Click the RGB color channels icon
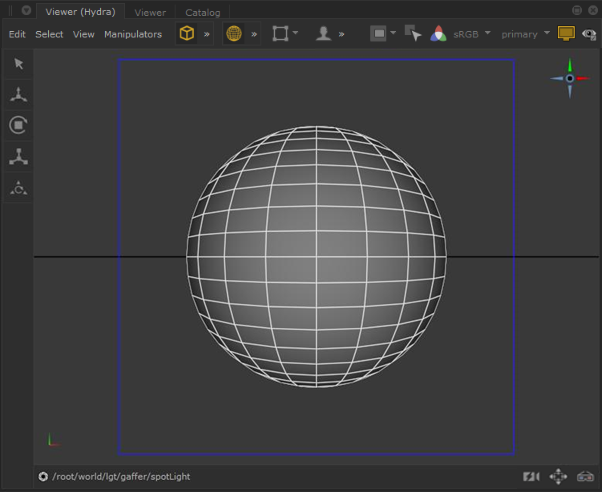Screen dimensions: 602x492 point(438,34)
